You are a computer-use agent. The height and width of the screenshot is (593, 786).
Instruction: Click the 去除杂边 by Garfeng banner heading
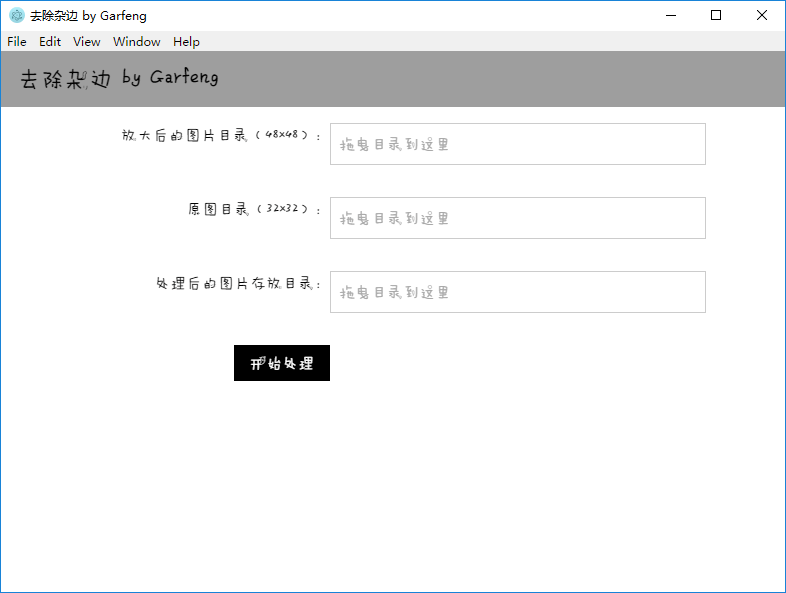tap(119, 78)
